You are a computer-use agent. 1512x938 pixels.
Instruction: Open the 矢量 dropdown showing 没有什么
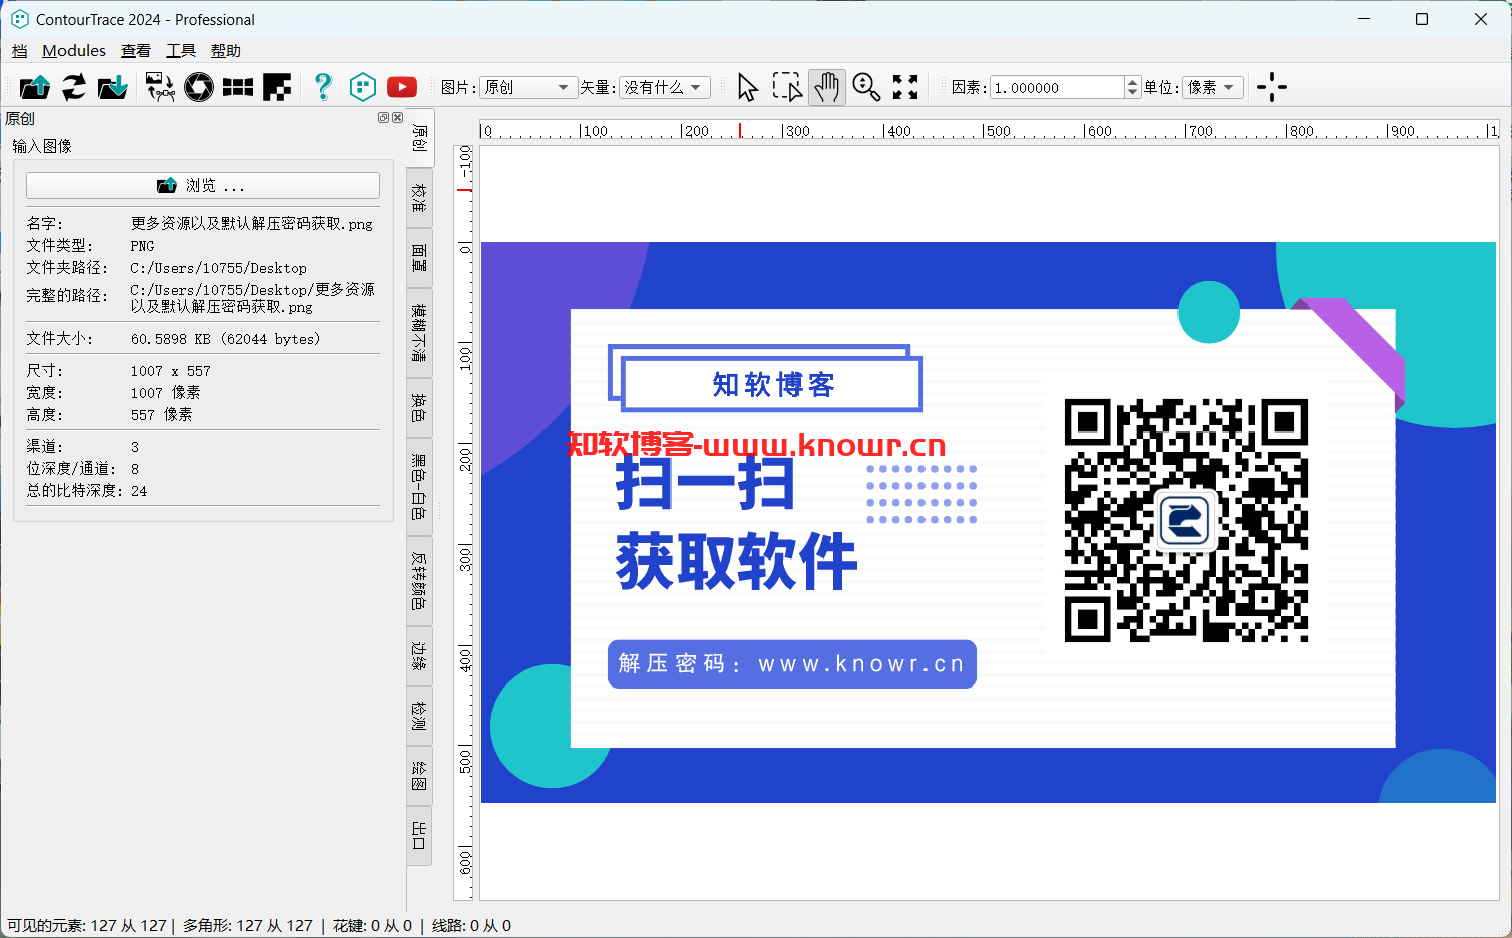(x=665, y=87)
